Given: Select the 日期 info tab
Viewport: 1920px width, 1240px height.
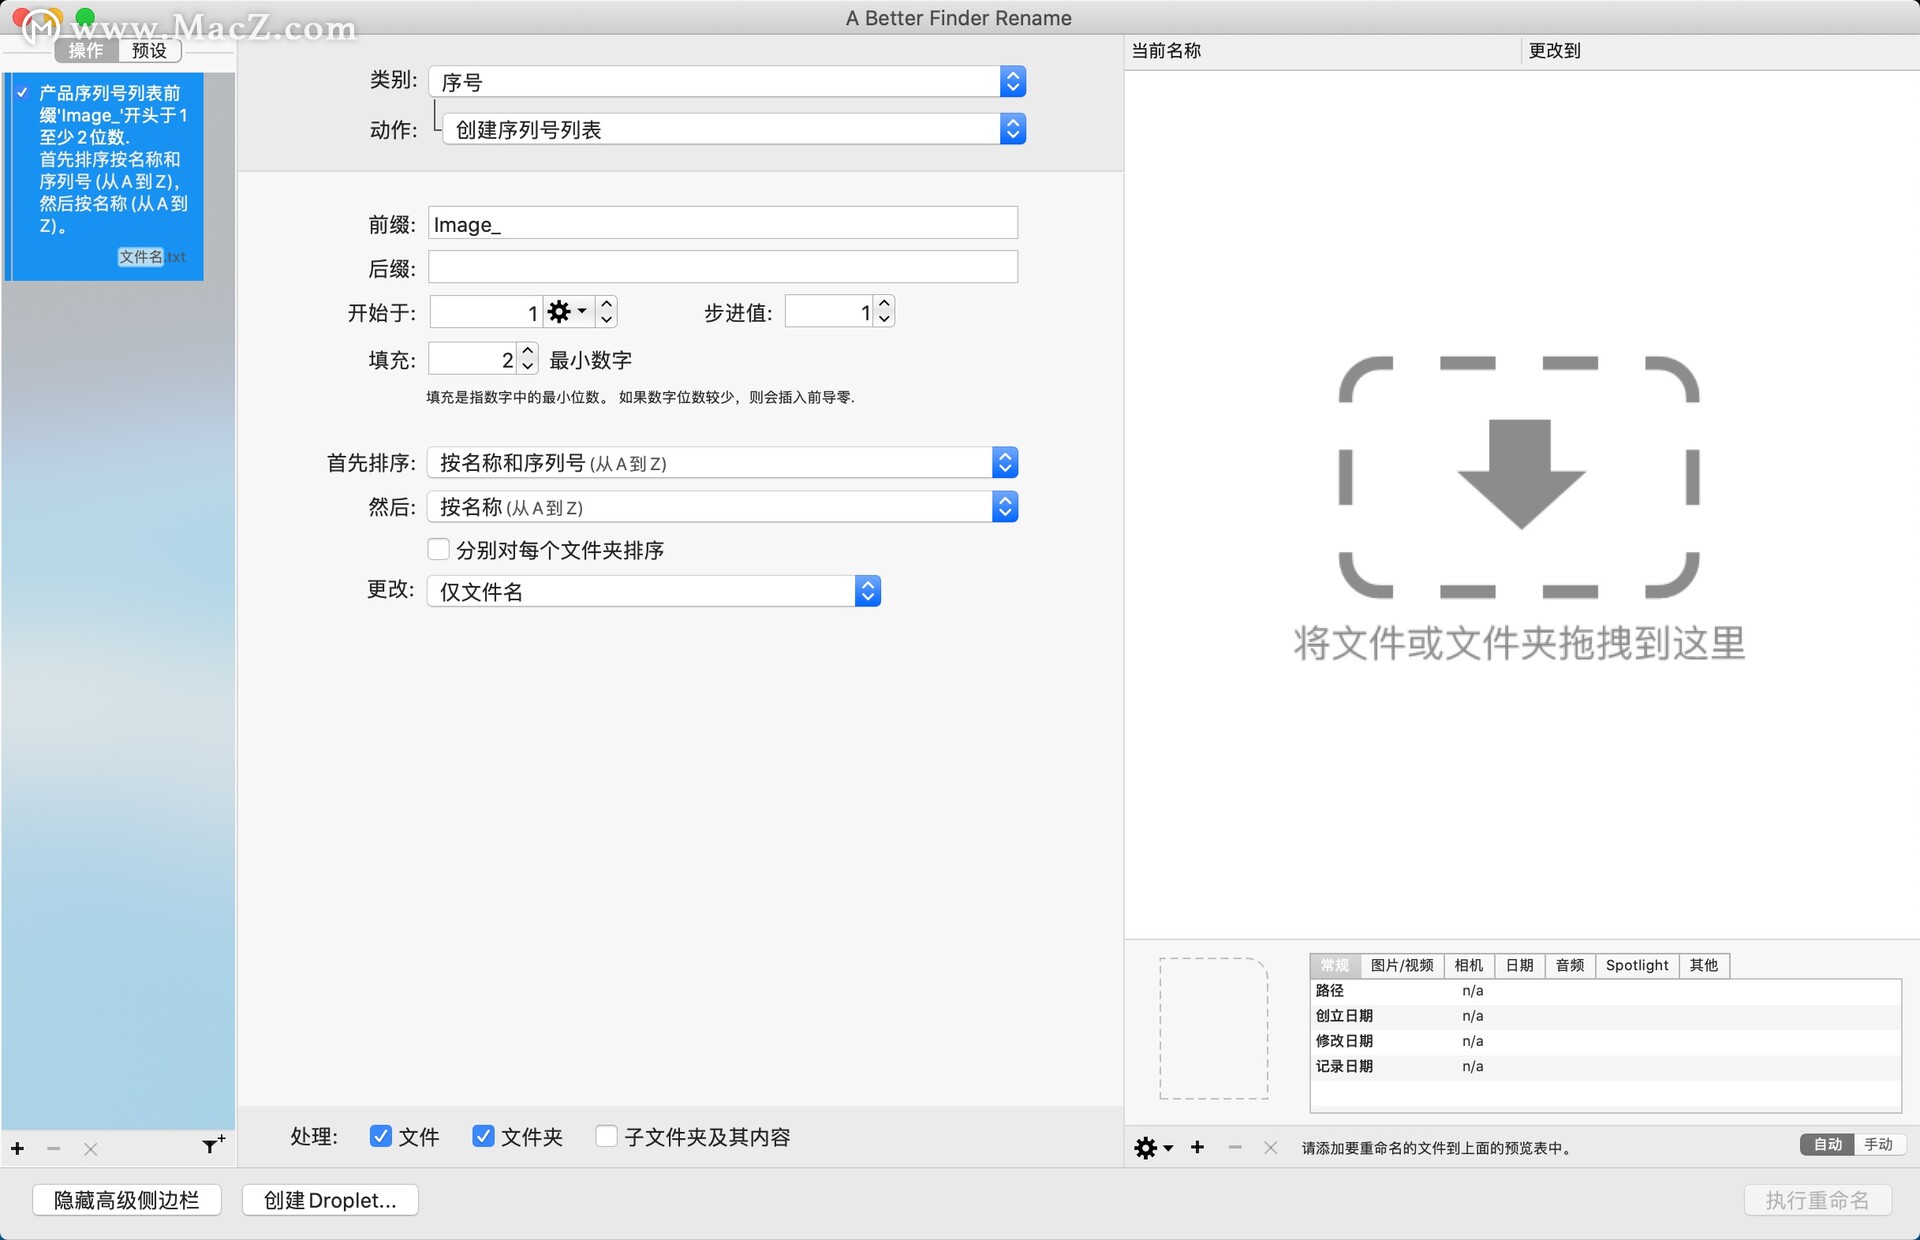Looking at the screenshot, I should point(1520,965).
